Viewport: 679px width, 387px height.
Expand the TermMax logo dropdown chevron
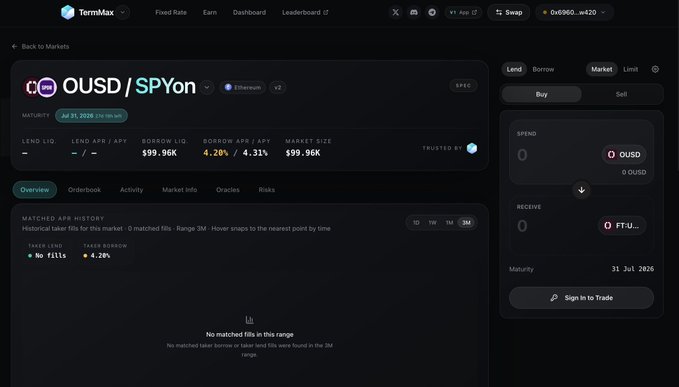point(123,12)
